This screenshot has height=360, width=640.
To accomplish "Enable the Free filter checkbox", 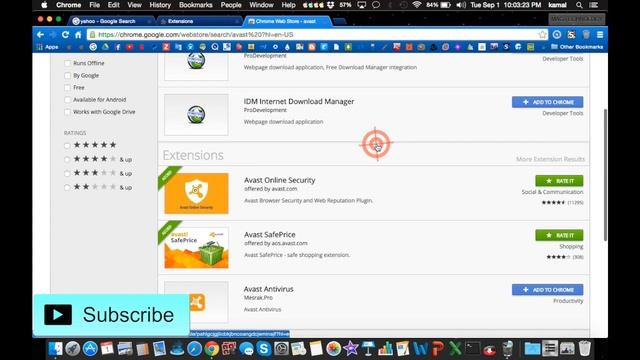I will click(67, 88).
